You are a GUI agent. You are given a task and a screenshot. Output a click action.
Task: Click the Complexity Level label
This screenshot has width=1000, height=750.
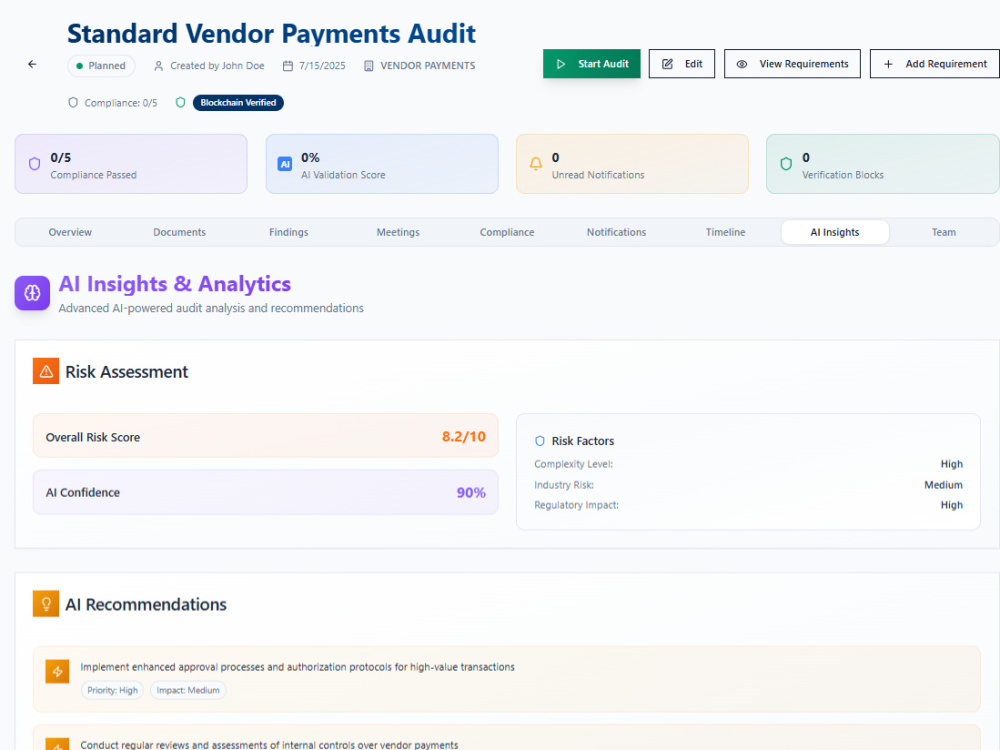pyautogui.click(x=573, y=464)
